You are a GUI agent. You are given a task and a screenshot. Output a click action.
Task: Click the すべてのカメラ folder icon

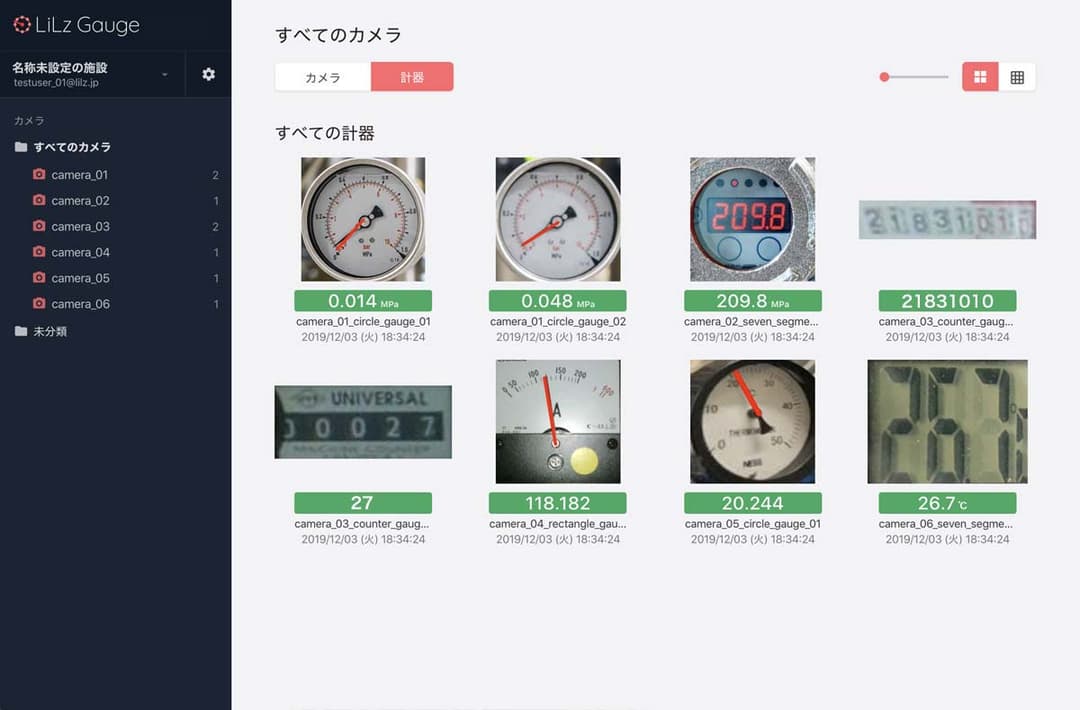tap(21, 147)
